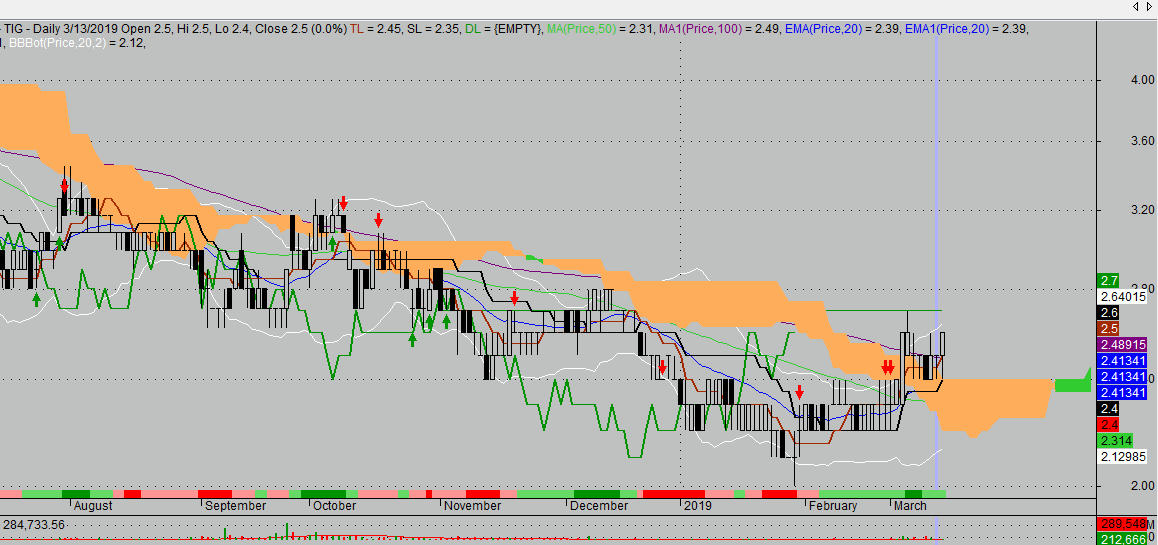Click the double red sell arrows before March

tap(887, 368)
